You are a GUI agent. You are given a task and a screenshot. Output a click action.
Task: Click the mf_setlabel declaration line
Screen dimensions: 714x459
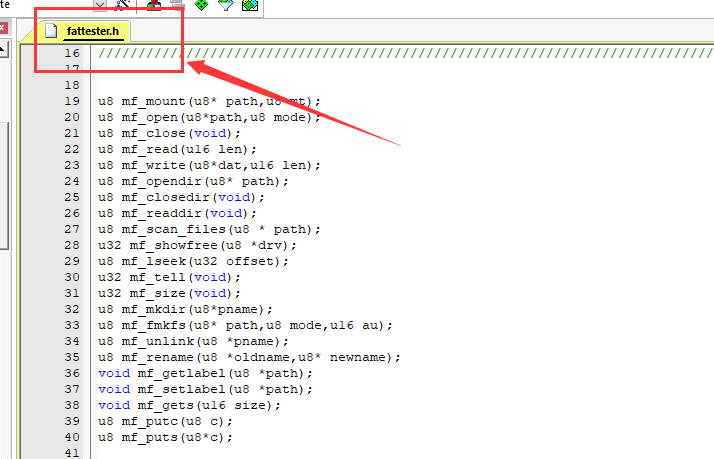205,389
